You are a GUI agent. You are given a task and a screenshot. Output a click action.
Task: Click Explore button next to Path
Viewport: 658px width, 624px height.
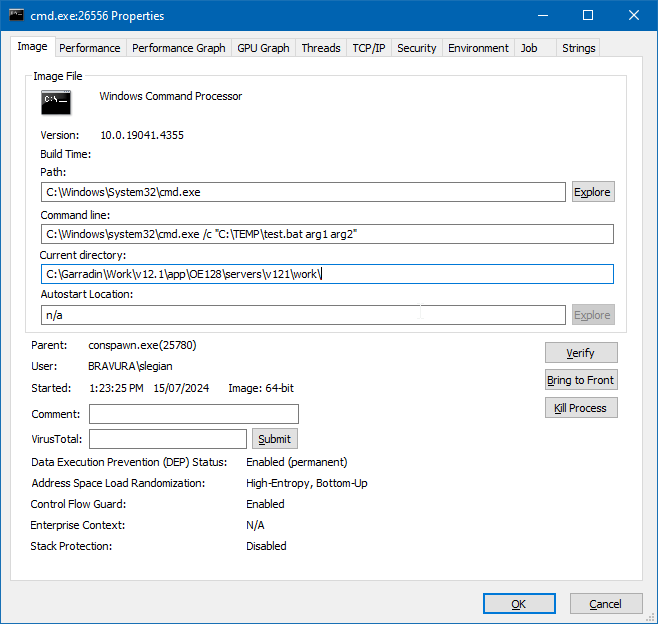click(x=593, y=192)
